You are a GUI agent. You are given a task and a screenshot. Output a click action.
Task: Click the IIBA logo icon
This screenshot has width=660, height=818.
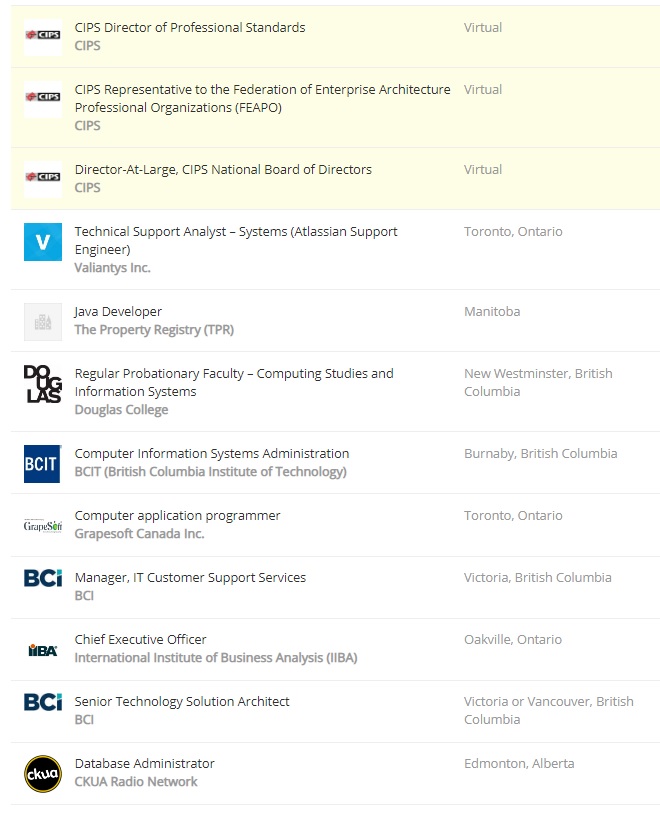[43, 650]
